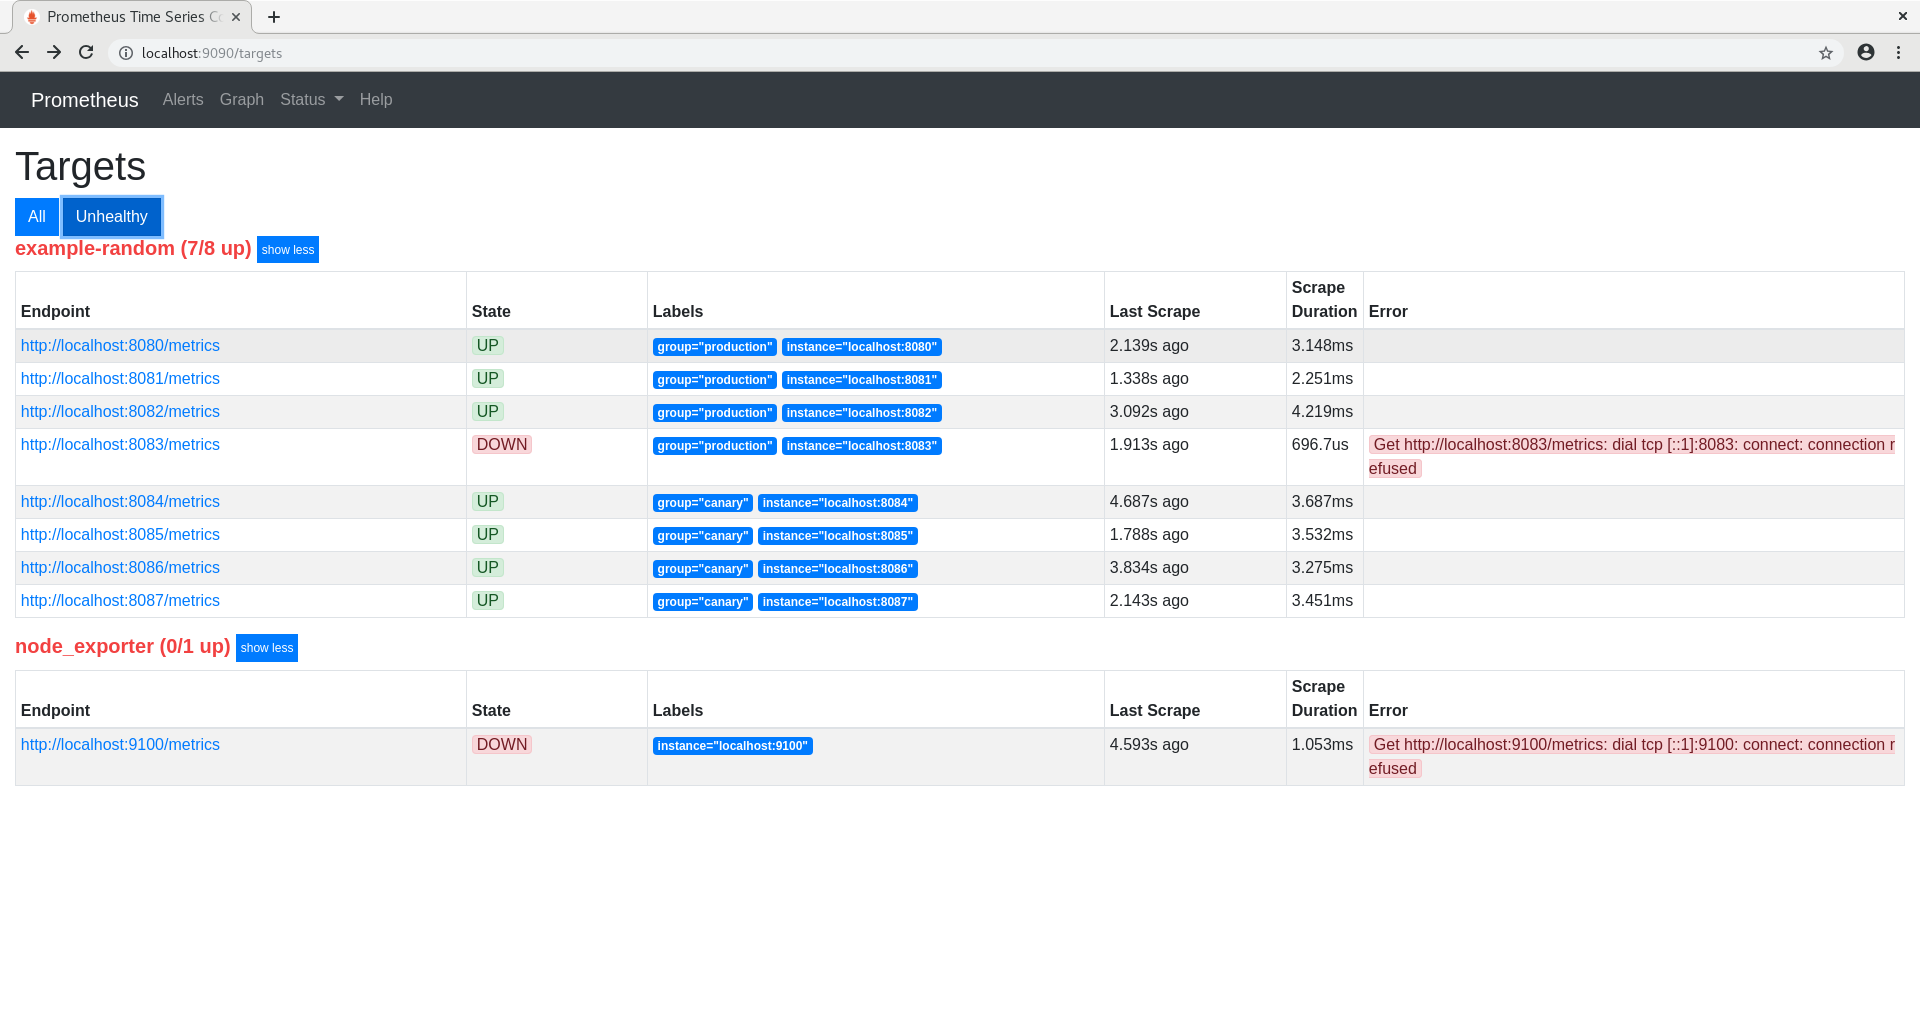
Task: Click the 696.7us scrape duration value
Action: [1320, 445]
